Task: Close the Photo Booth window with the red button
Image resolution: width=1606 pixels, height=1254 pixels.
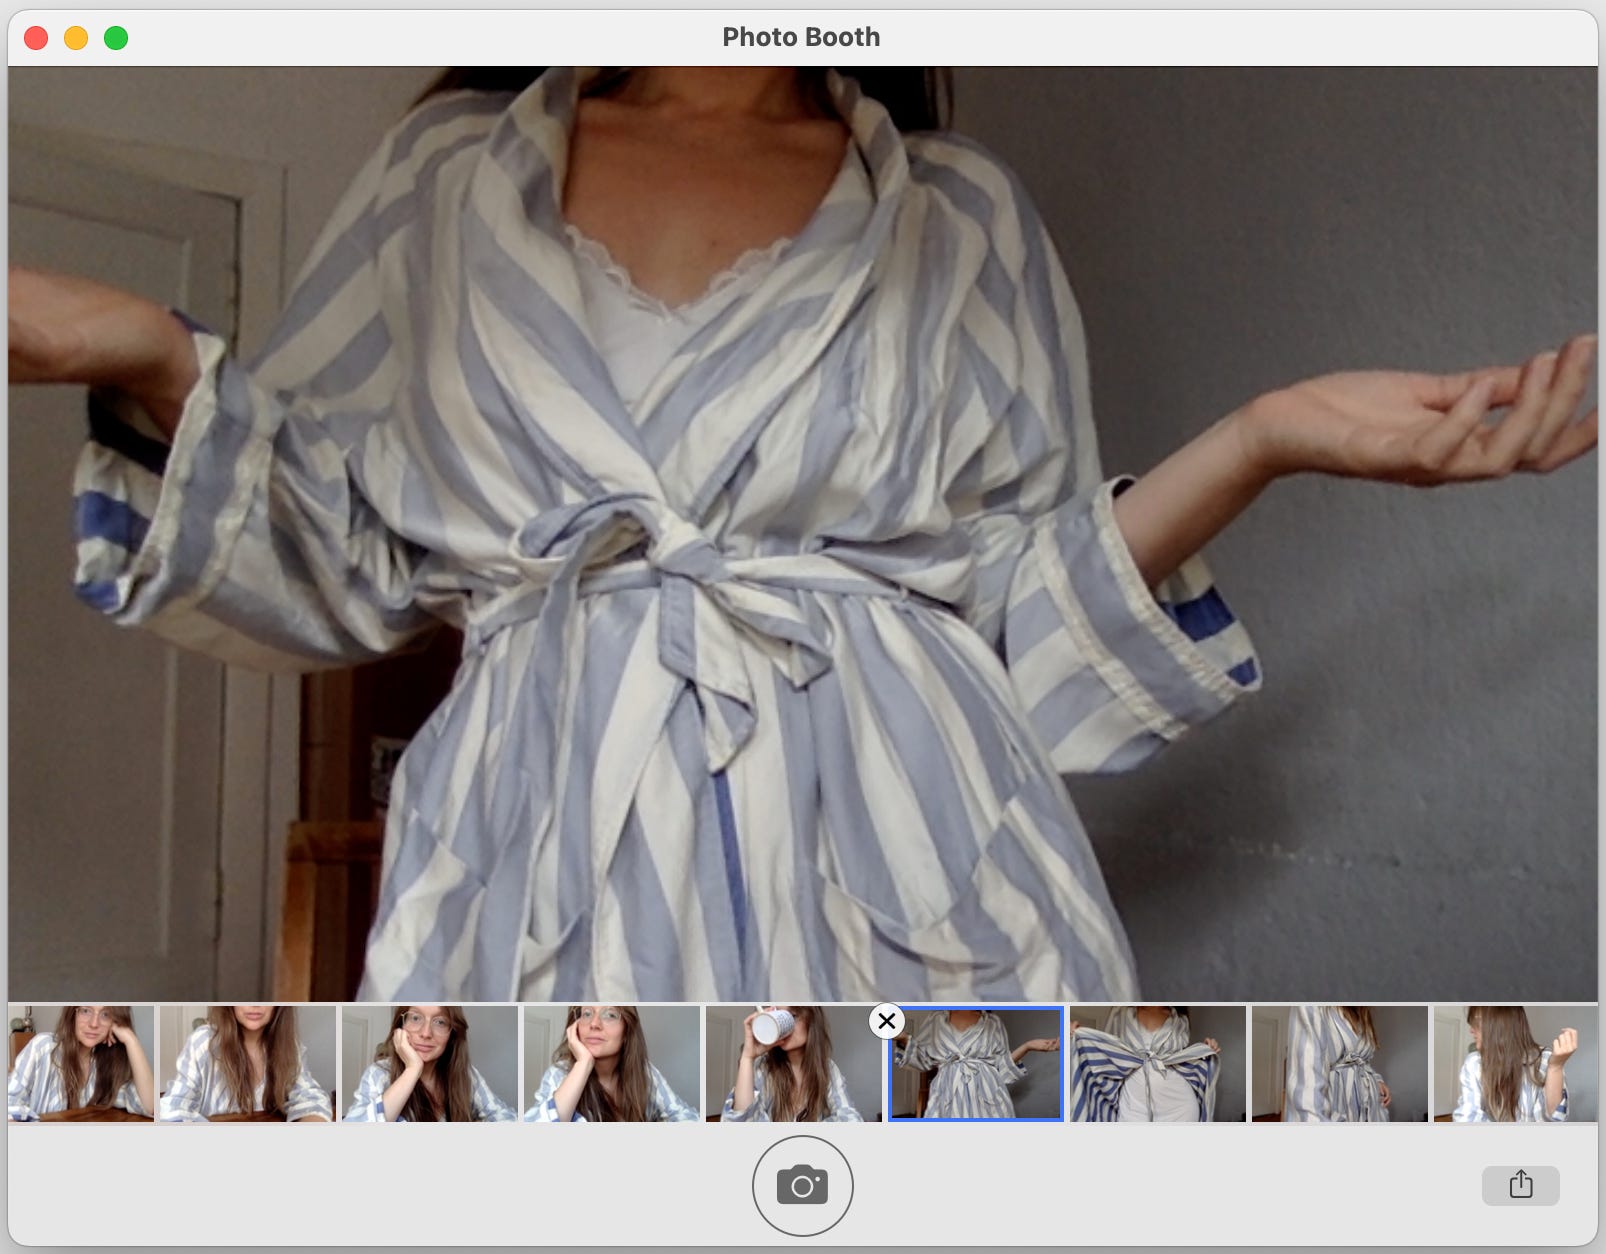Action: 36,38
